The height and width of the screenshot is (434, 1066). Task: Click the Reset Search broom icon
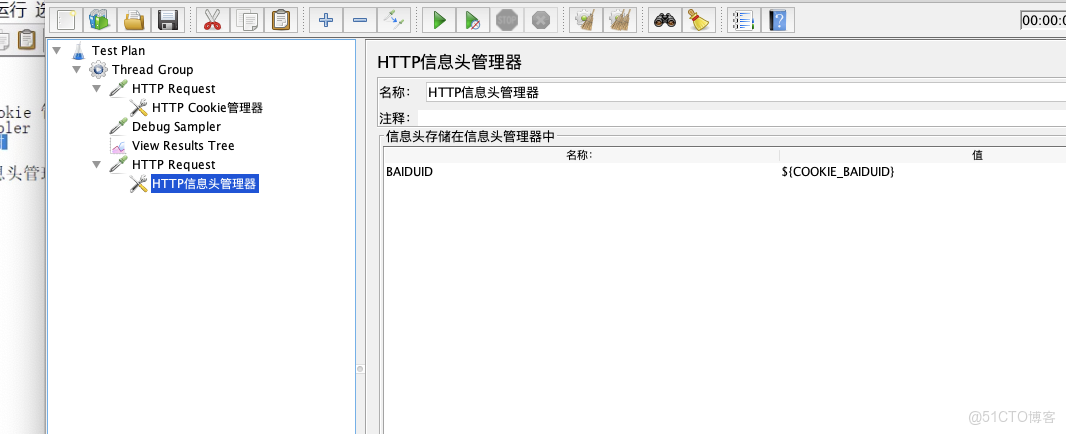click(x=698, y=20)
